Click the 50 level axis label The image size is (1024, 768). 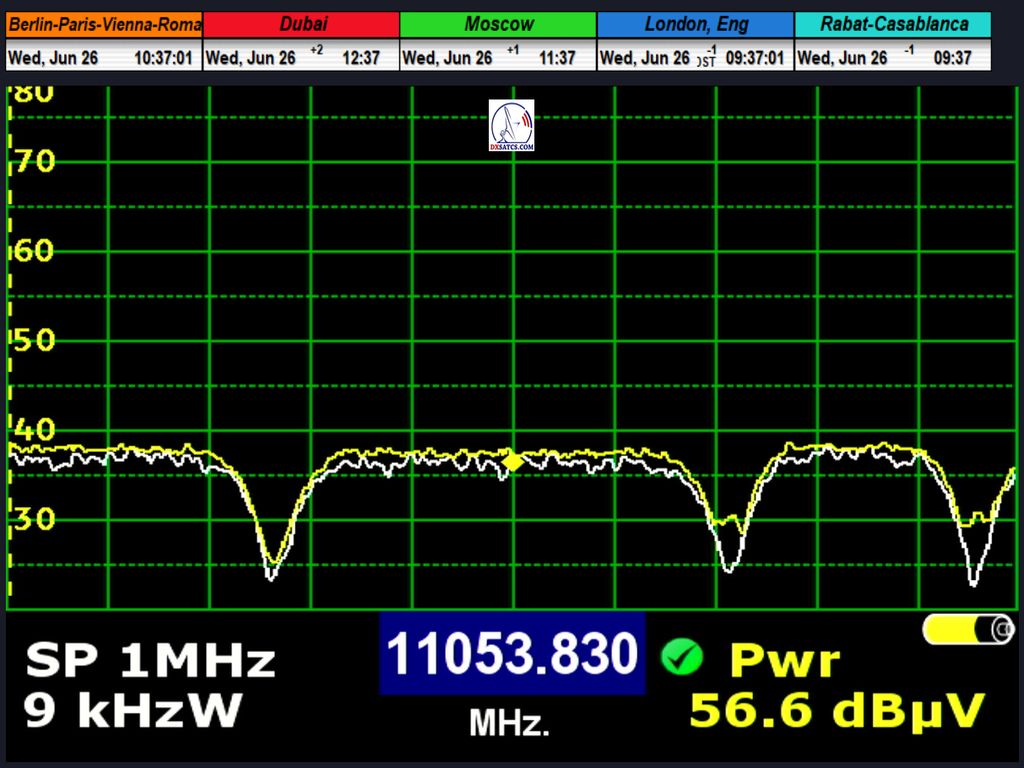click(34, 341)
